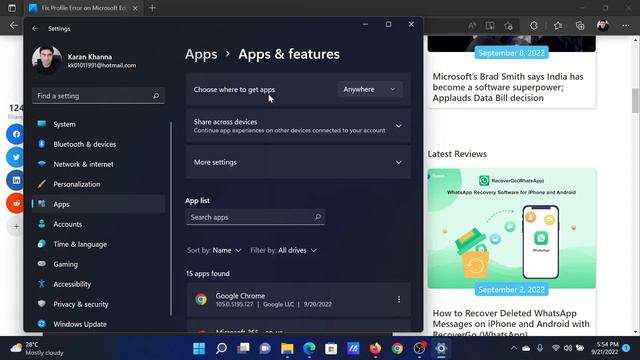
Task: Click Edge tab actions menu icon
Action: (12, 8)
